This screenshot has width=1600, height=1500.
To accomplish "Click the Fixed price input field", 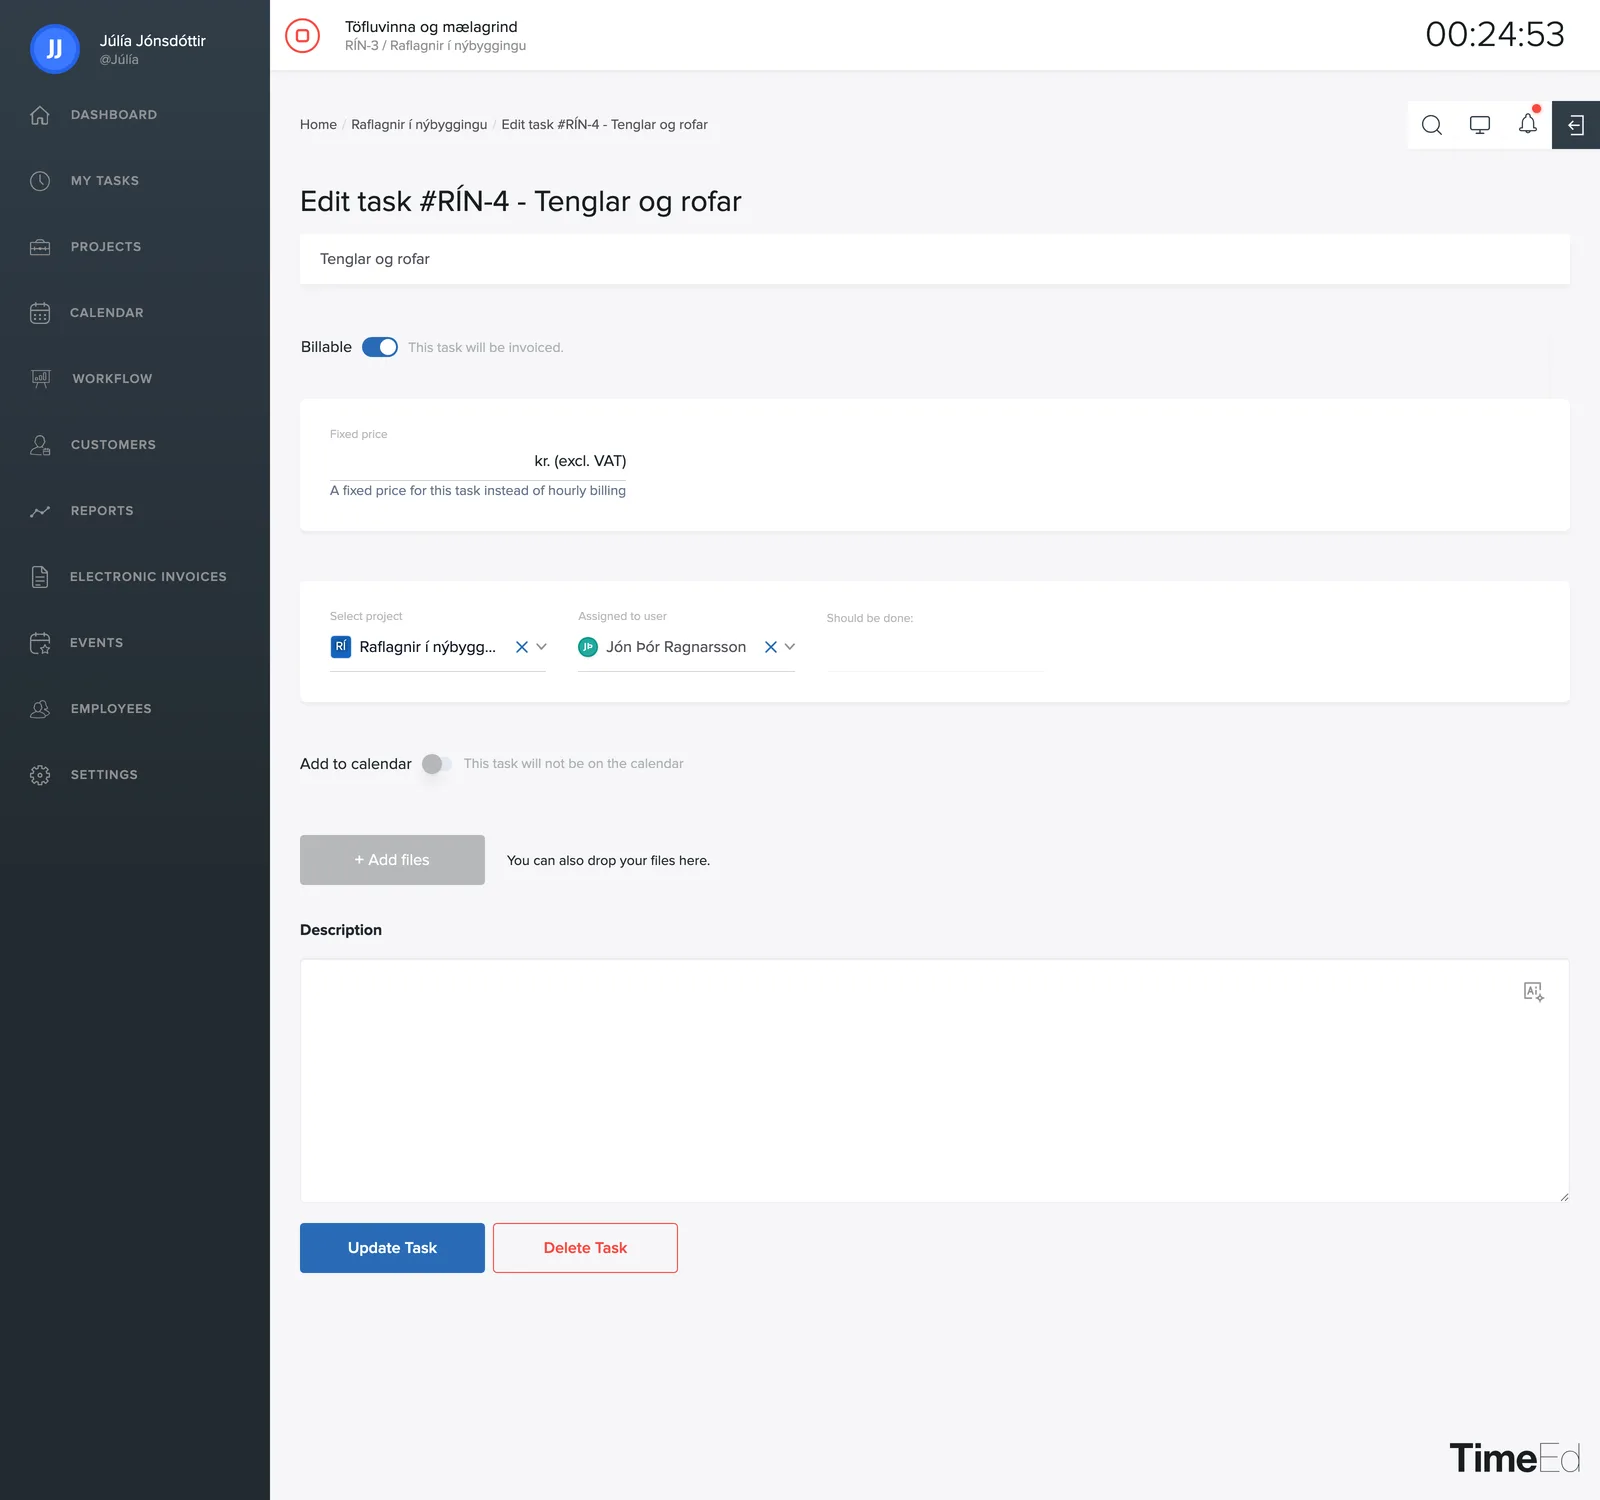I will (430, 461).
